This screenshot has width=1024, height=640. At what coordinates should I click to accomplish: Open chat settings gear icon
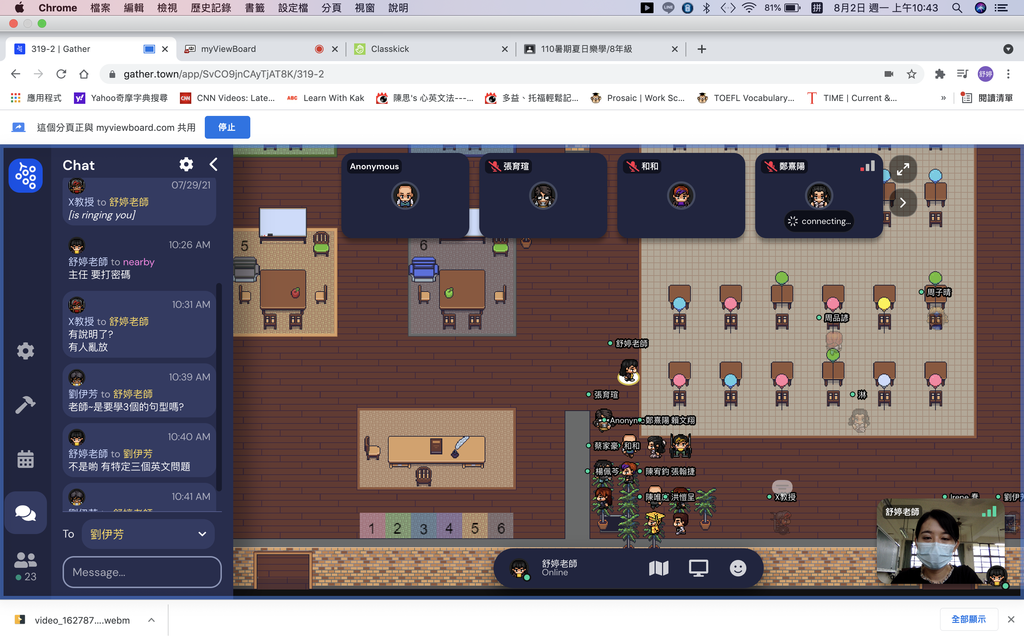tap(186, 165)
